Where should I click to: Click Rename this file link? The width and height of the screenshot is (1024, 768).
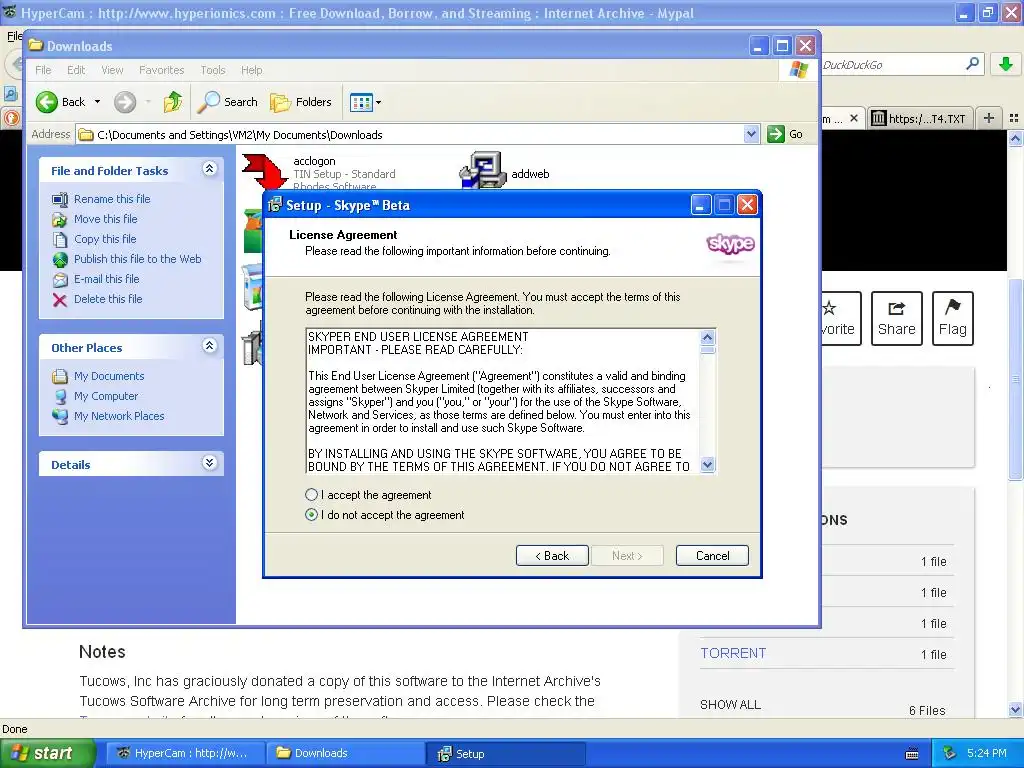(112, 199)
